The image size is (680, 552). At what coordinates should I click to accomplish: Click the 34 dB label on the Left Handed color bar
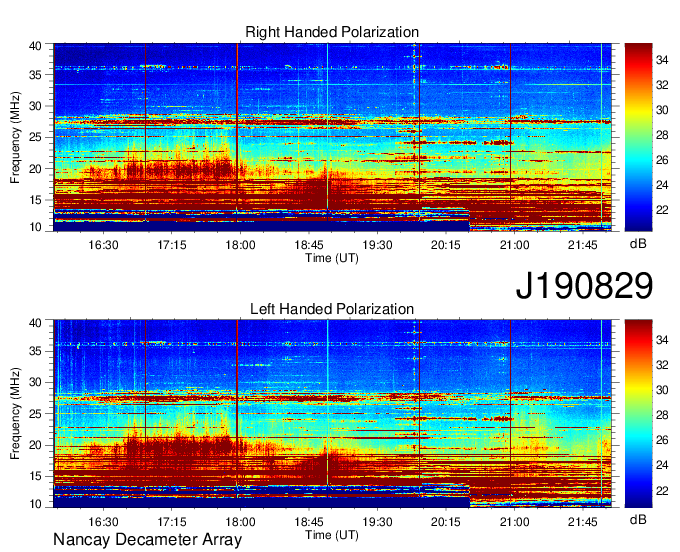(662, 340)
